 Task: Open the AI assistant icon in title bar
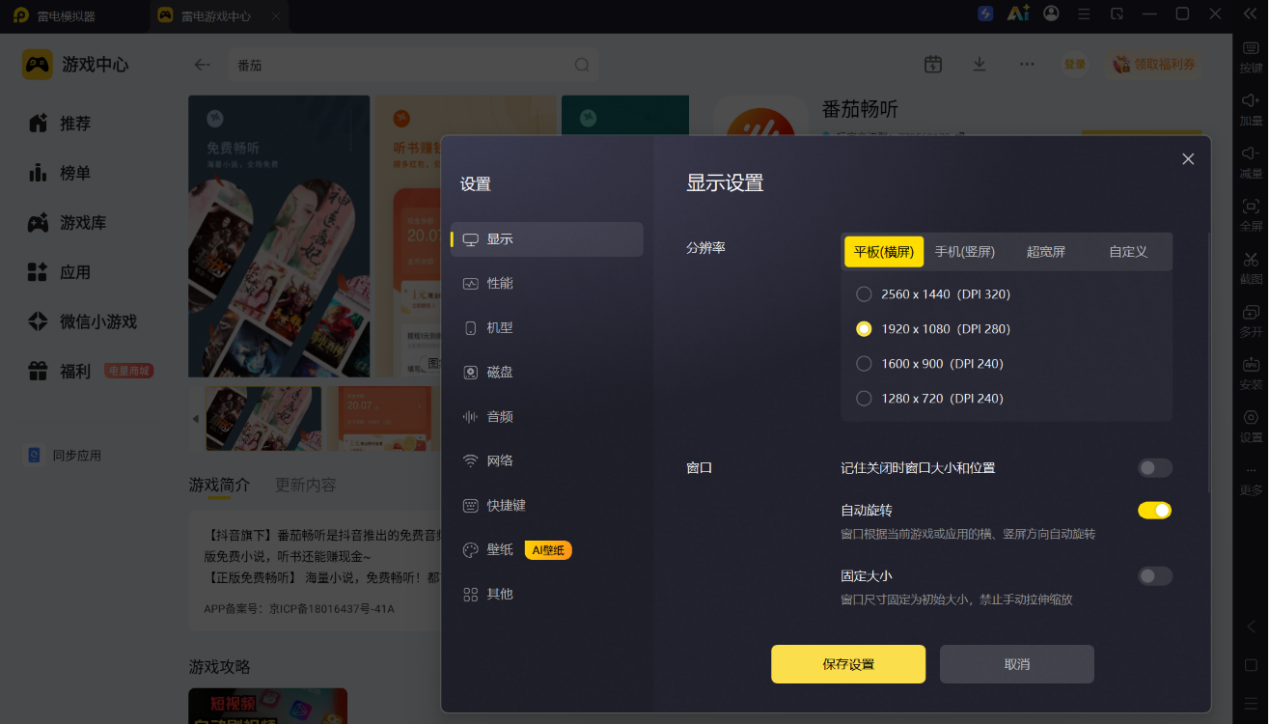click(1018, 14)
